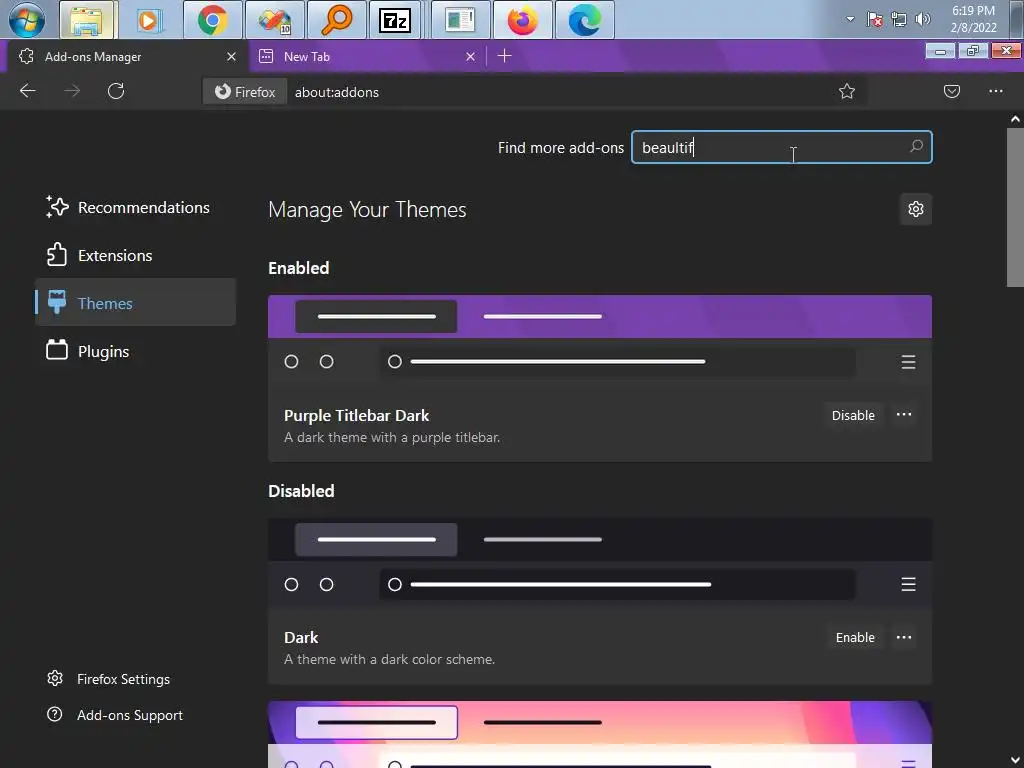Click the Dark theme title text
The width and height of the screenshot is (1024, 768).
click(x=301, y=637)
